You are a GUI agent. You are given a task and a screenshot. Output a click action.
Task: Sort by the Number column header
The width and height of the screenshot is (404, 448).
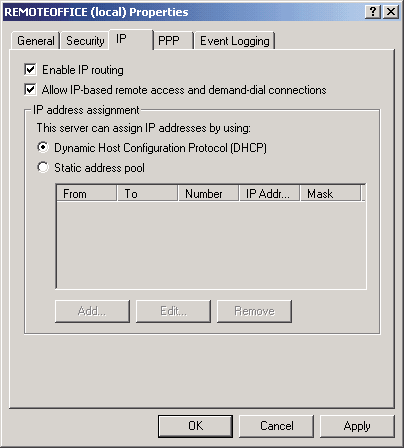click(208, 193)
